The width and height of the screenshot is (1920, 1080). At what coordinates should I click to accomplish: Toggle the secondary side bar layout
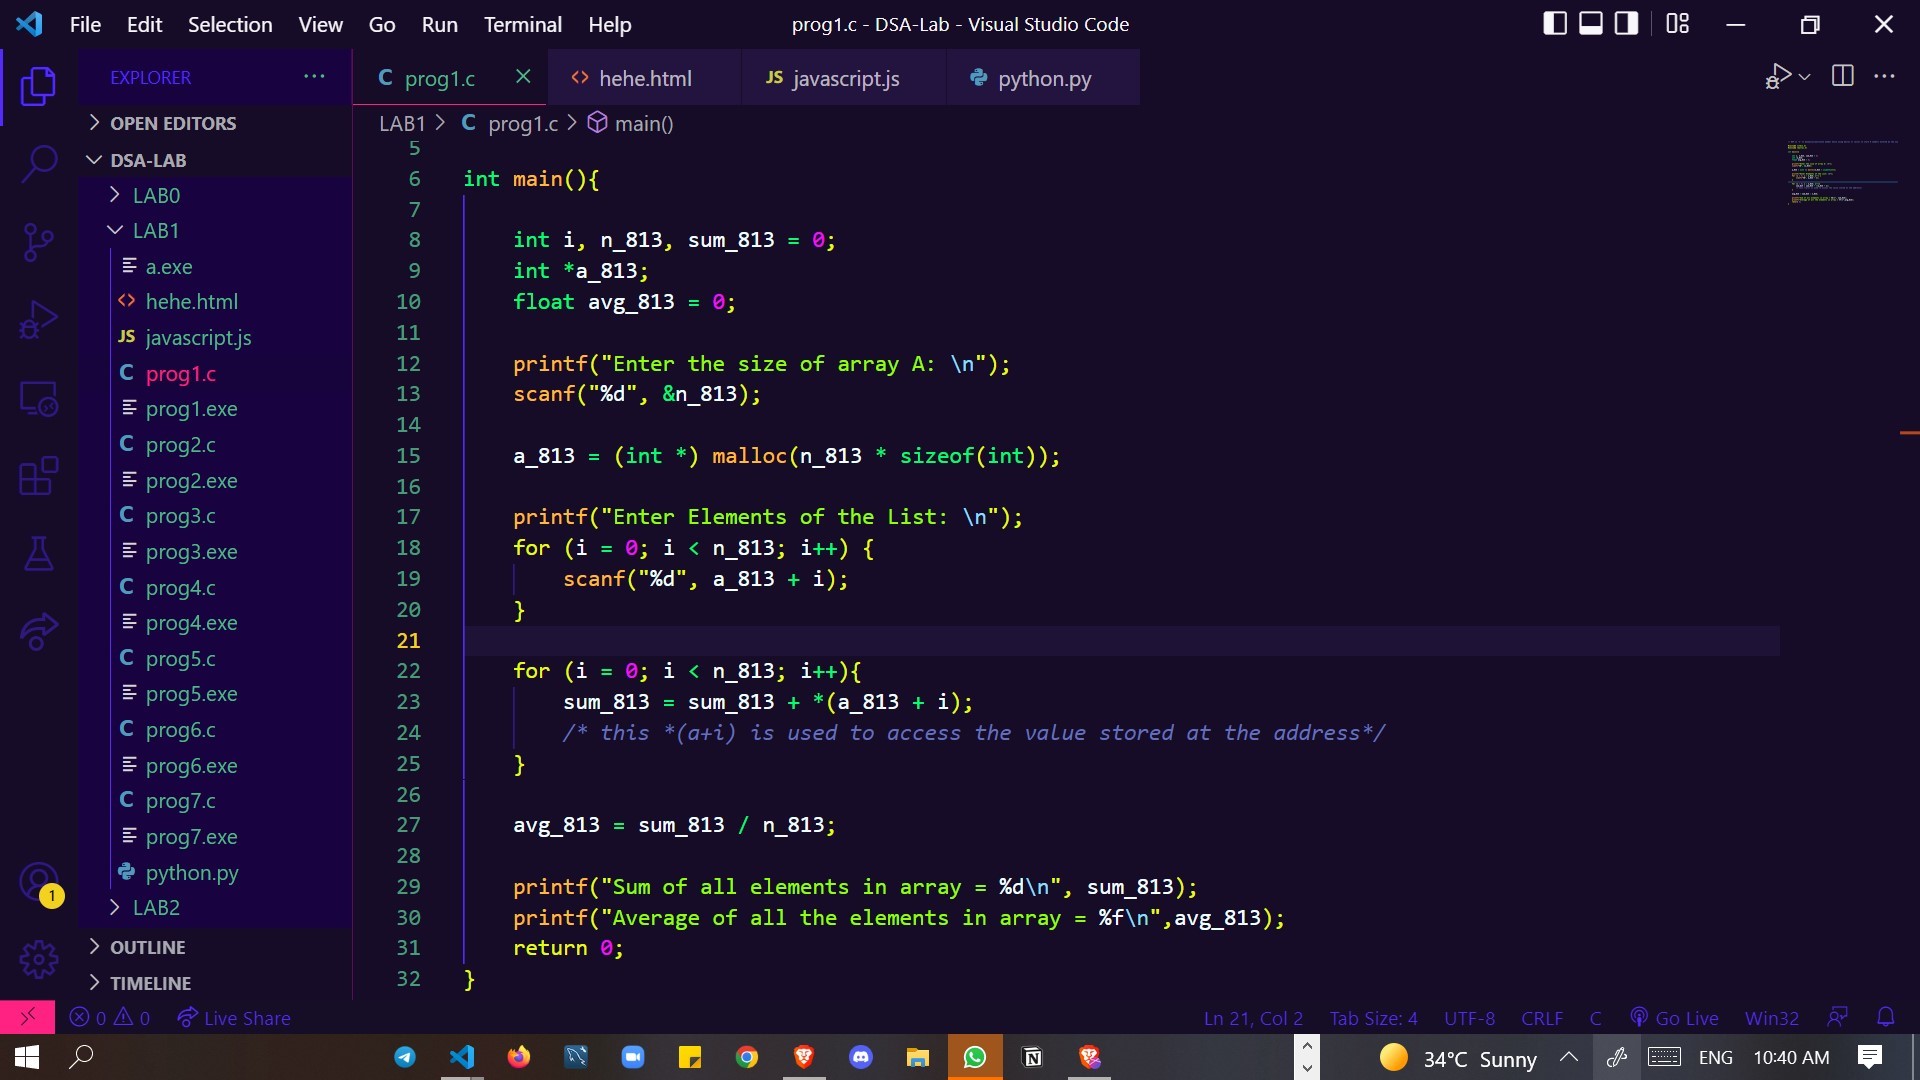coord(1627,24)
